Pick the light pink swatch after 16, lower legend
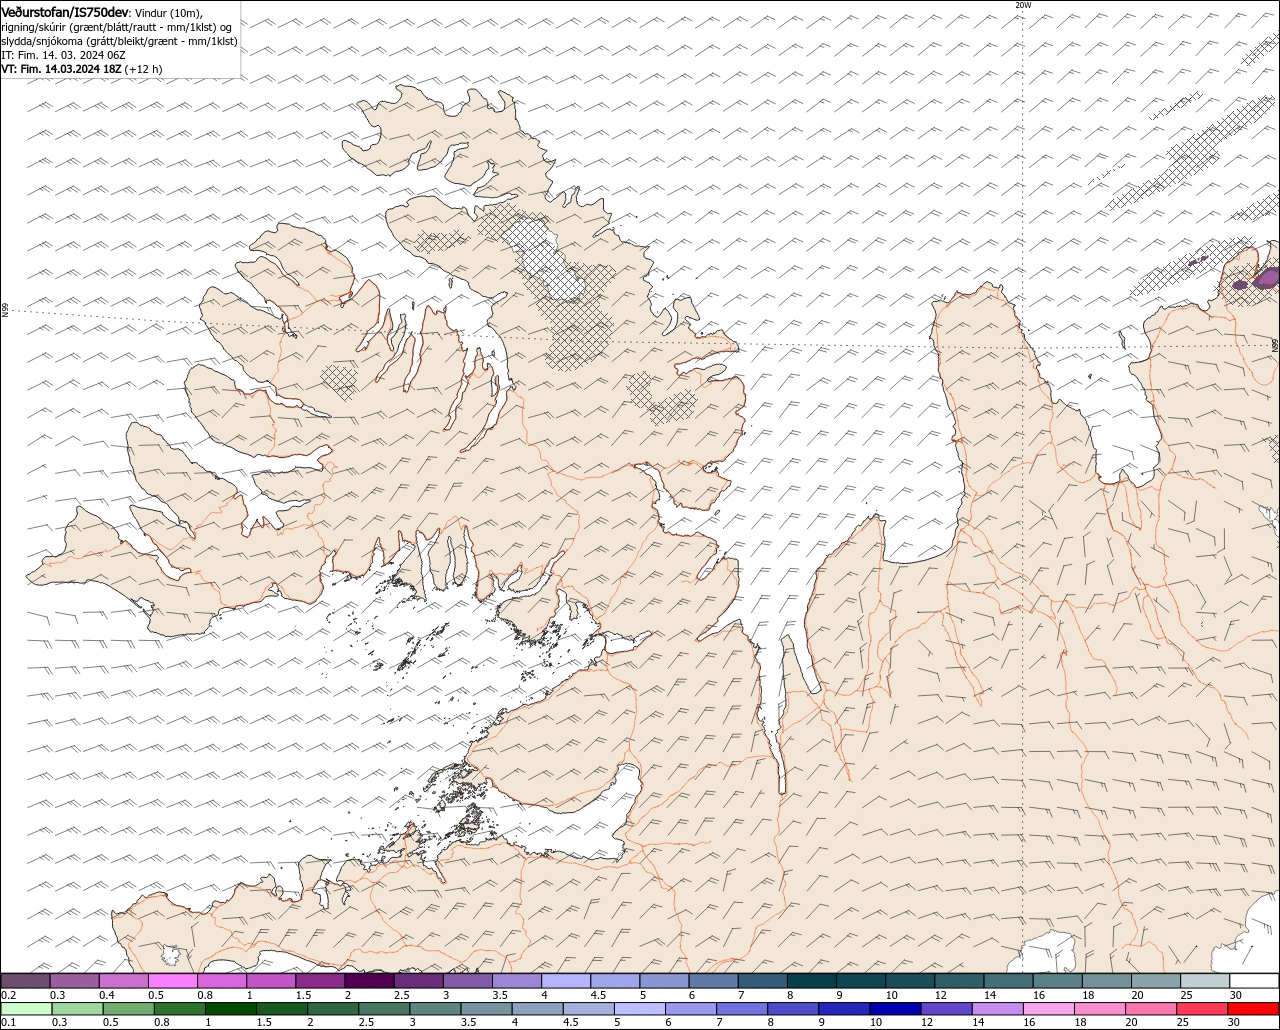 [x=1050, y=1008]
